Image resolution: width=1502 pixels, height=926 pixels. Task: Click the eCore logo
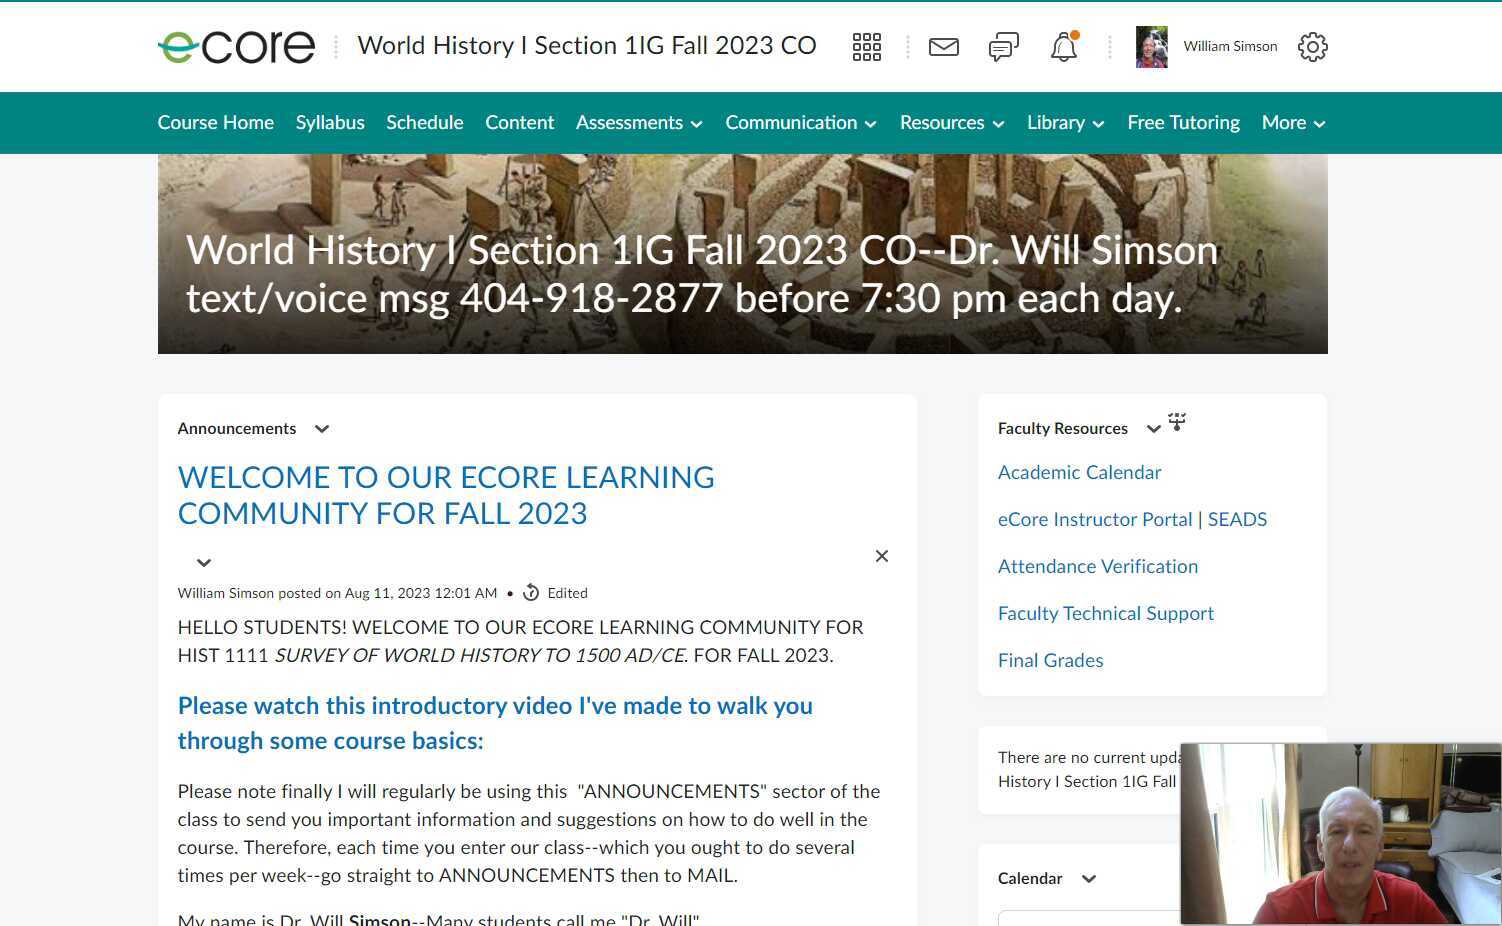tap(236, 45)
